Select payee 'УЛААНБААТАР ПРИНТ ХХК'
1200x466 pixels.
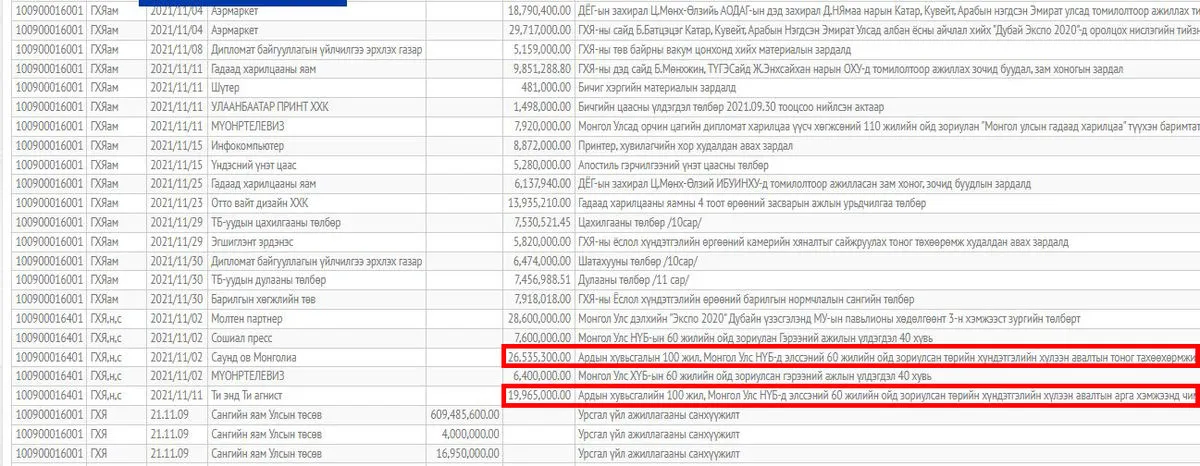coord(269,107)
